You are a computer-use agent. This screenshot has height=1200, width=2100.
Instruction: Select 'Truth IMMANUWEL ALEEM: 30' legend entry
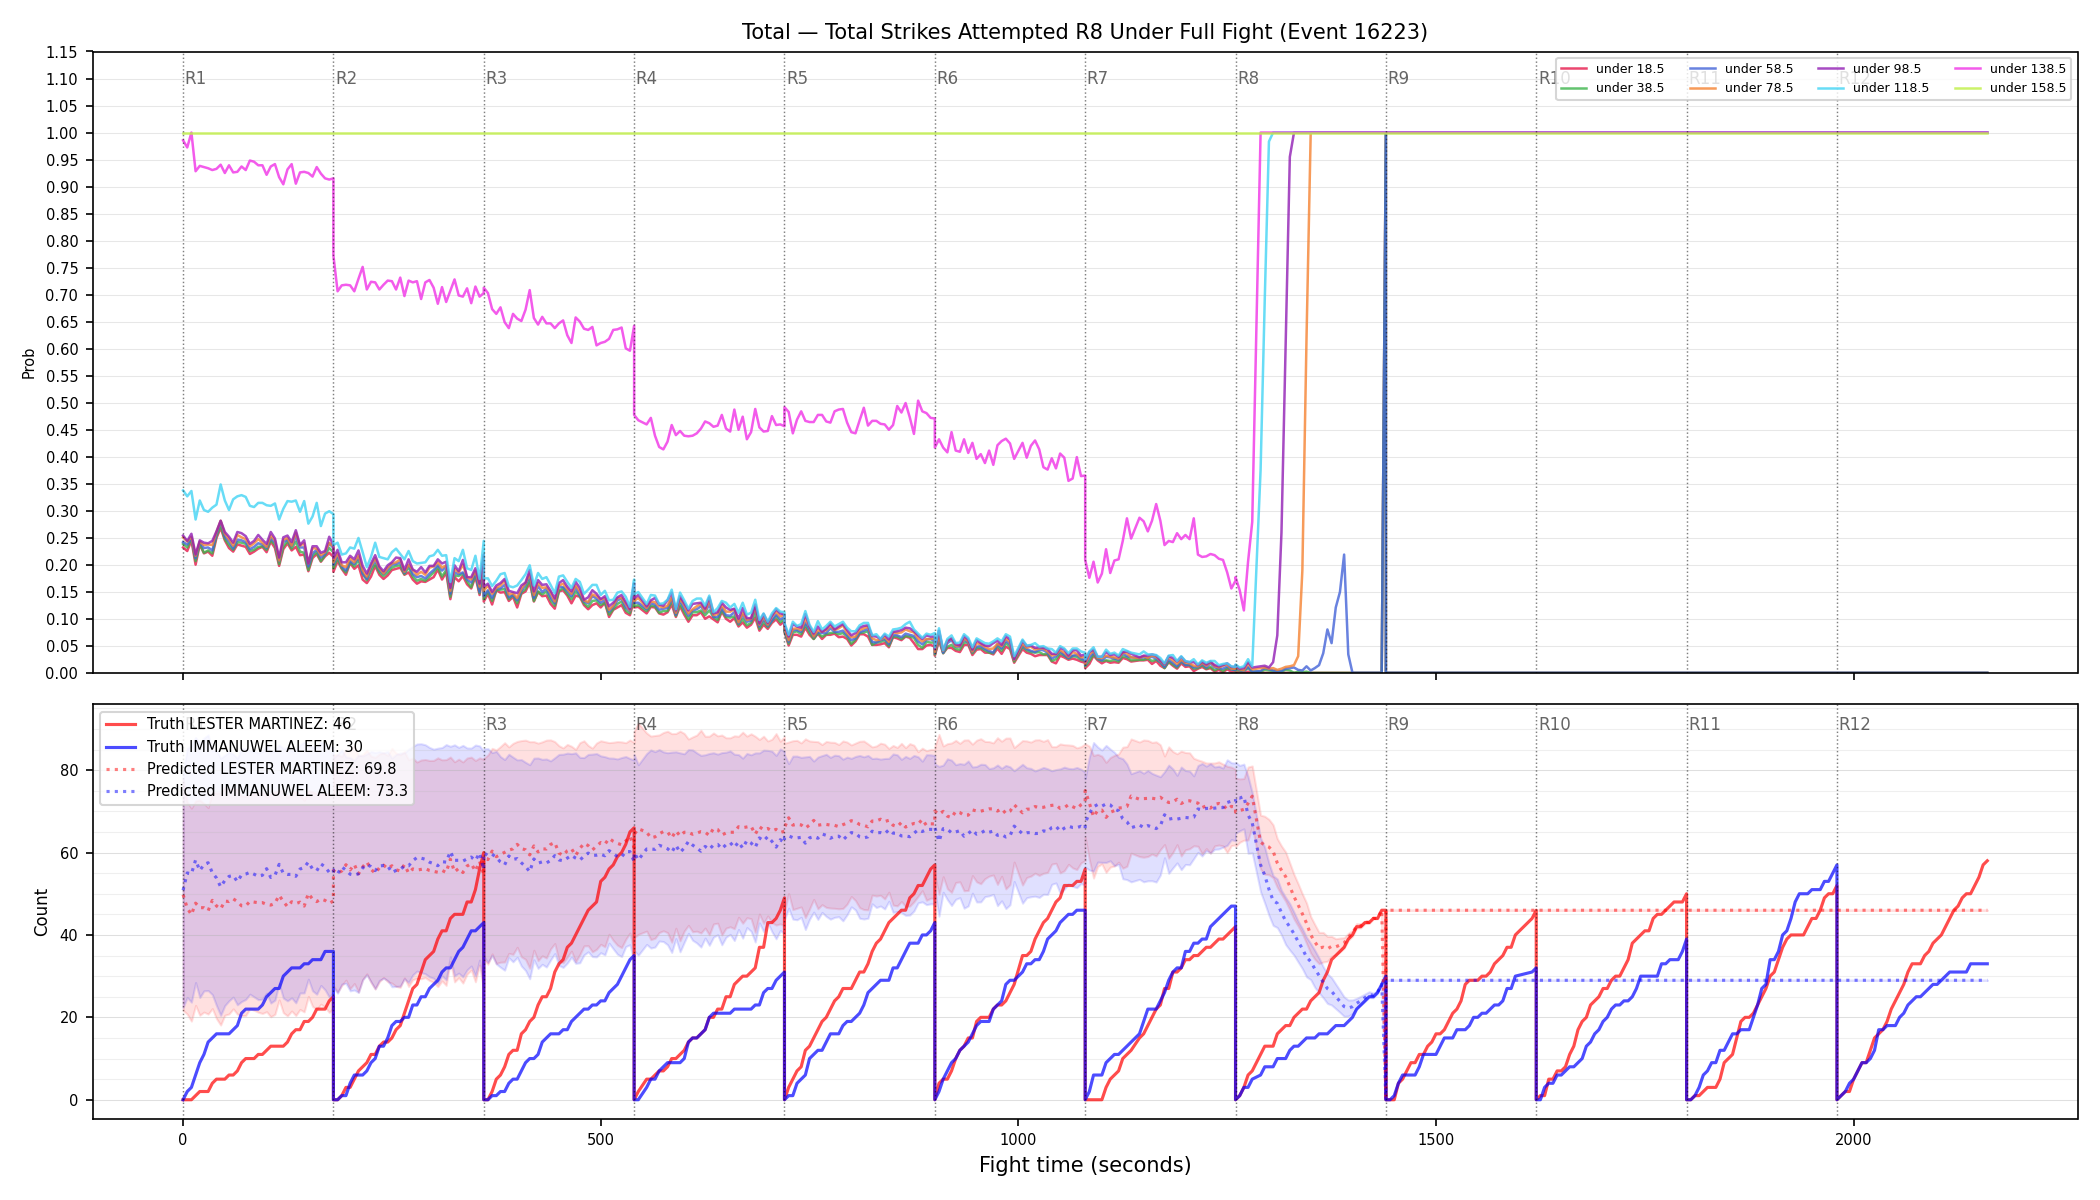(x=255, y=747)
